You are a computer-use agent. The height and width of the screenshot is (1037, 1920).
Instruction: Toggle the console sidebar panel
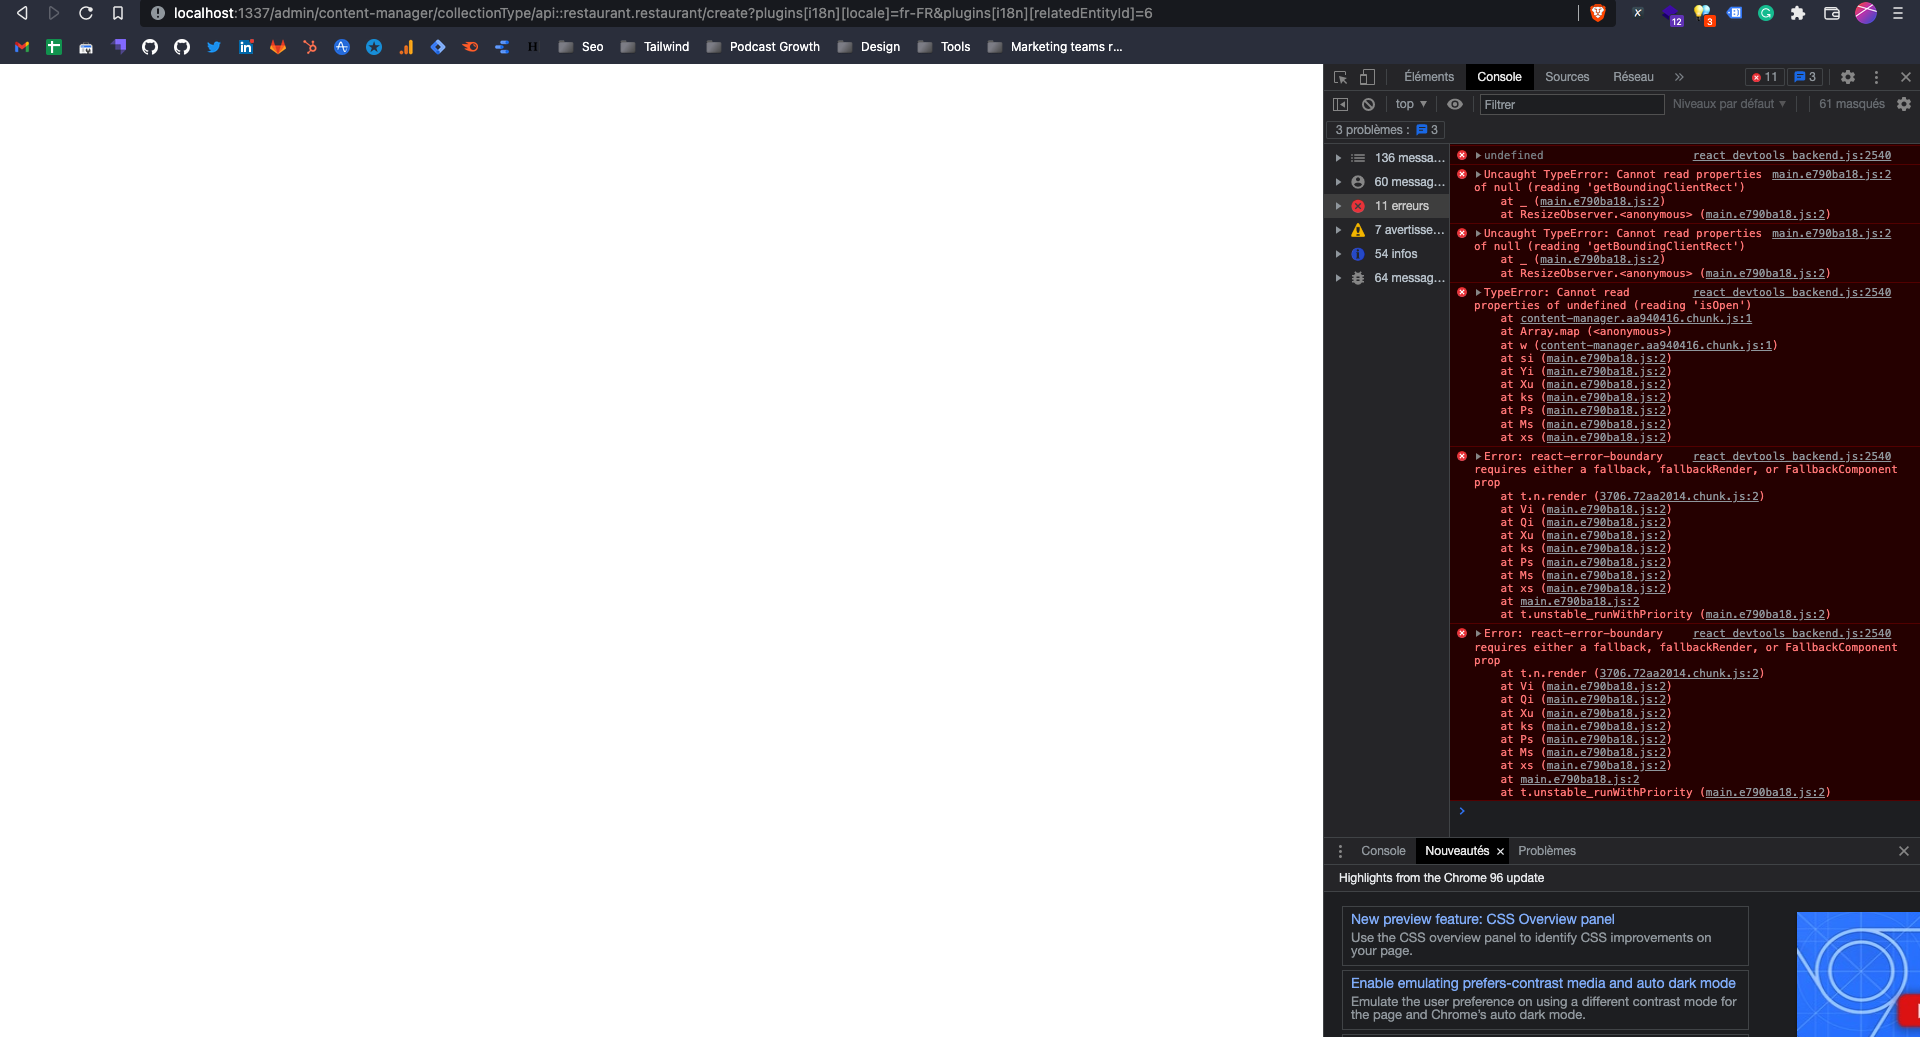[1341, 104]
